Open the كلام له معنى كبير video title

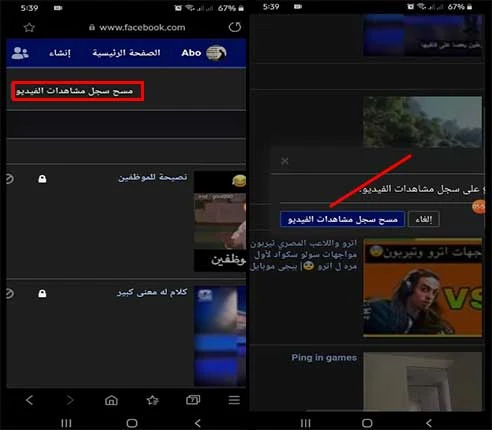coord(152,292)
